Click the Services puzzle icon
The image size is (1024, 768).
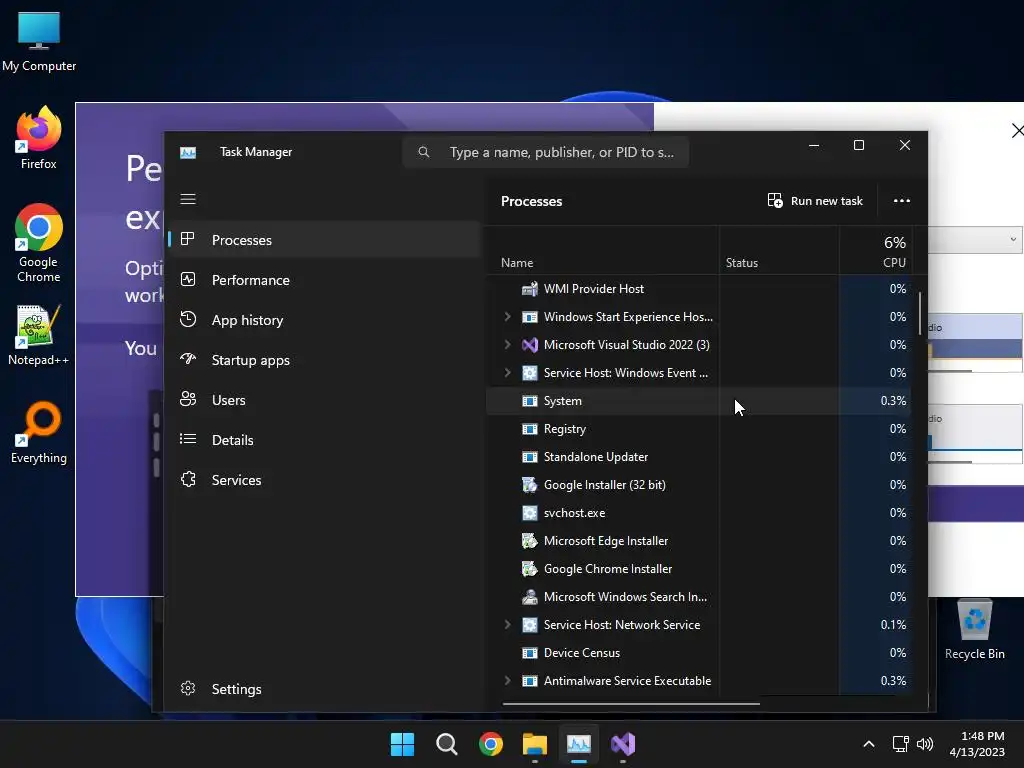187,479
